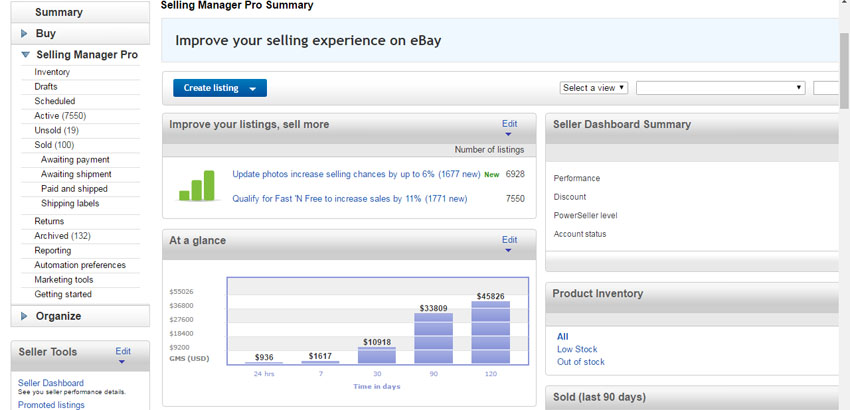
Task: Open the wide empty dropdown beside Select a view
Action: click(720, 88)
